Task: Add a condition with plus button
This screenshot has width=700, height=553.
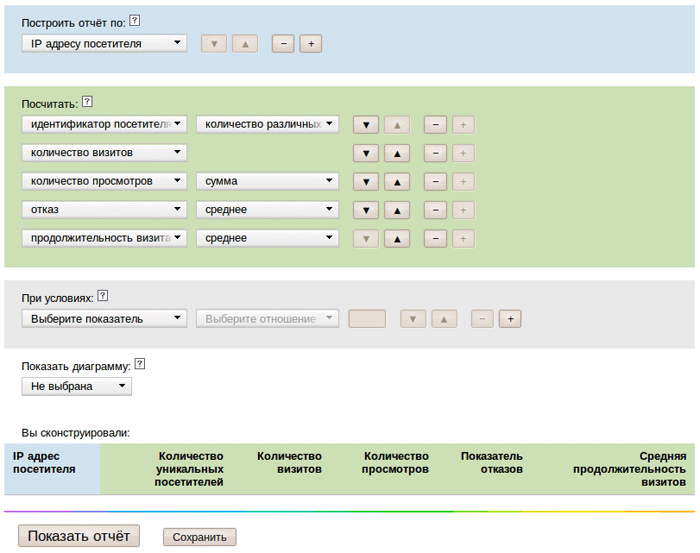Action: (510, 319)
